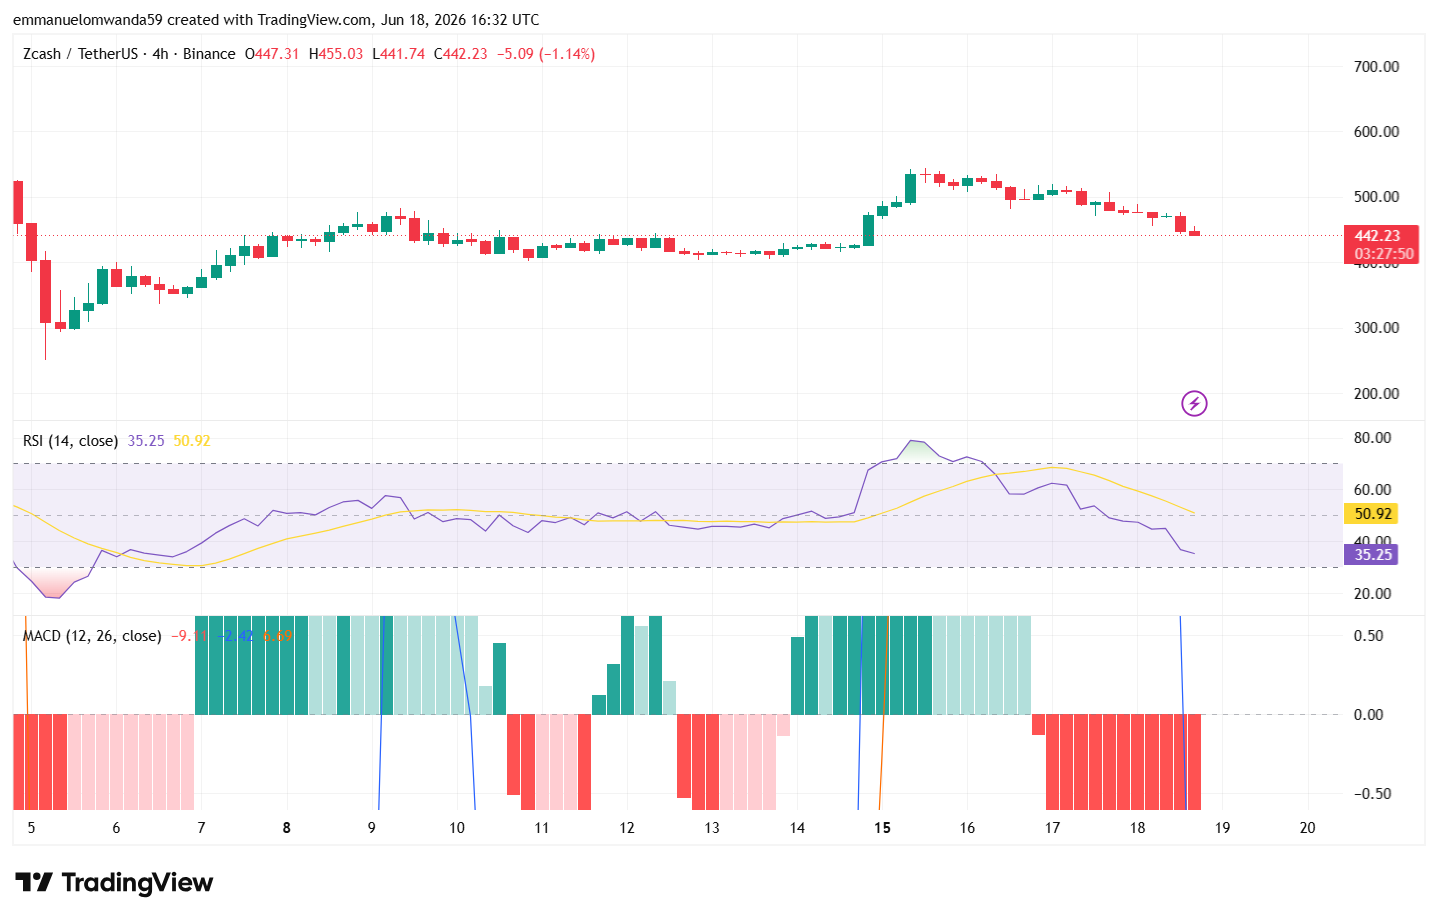Click the open value O447.31
This screenshot has width=1438, height=920.
[272, 54]
